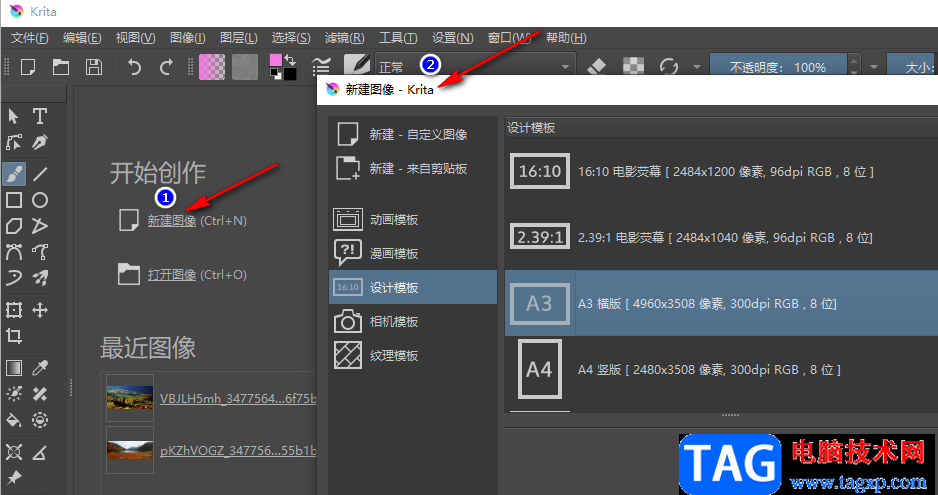Choose the Fill bucket tool

[x=14, y=420]
